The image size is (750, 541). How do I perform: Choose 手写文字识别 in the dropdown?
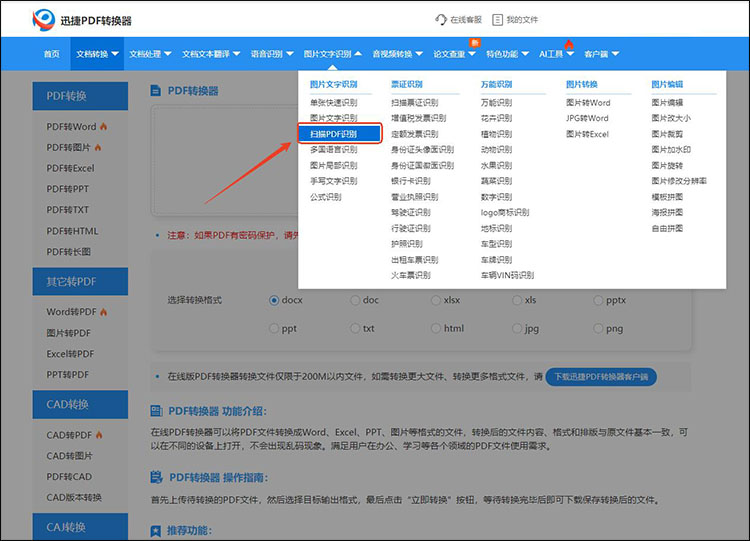(x=333, y=181)
